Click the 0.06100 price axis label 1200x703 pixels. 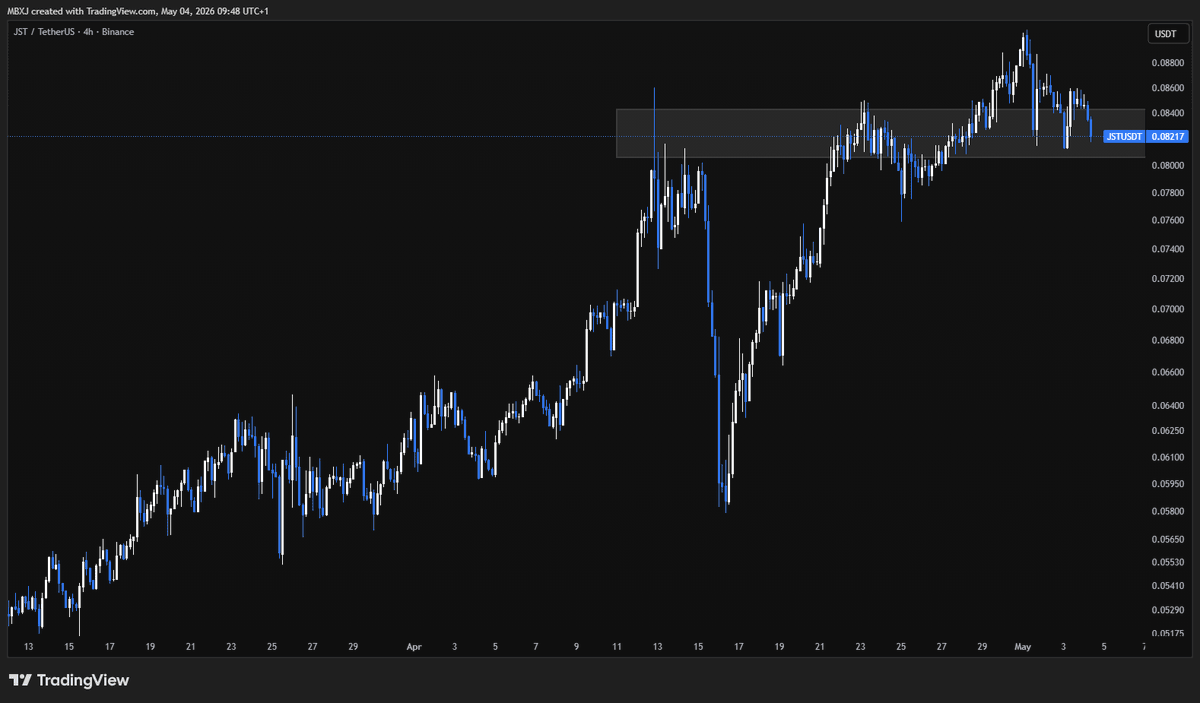[x=1166, y=457]
